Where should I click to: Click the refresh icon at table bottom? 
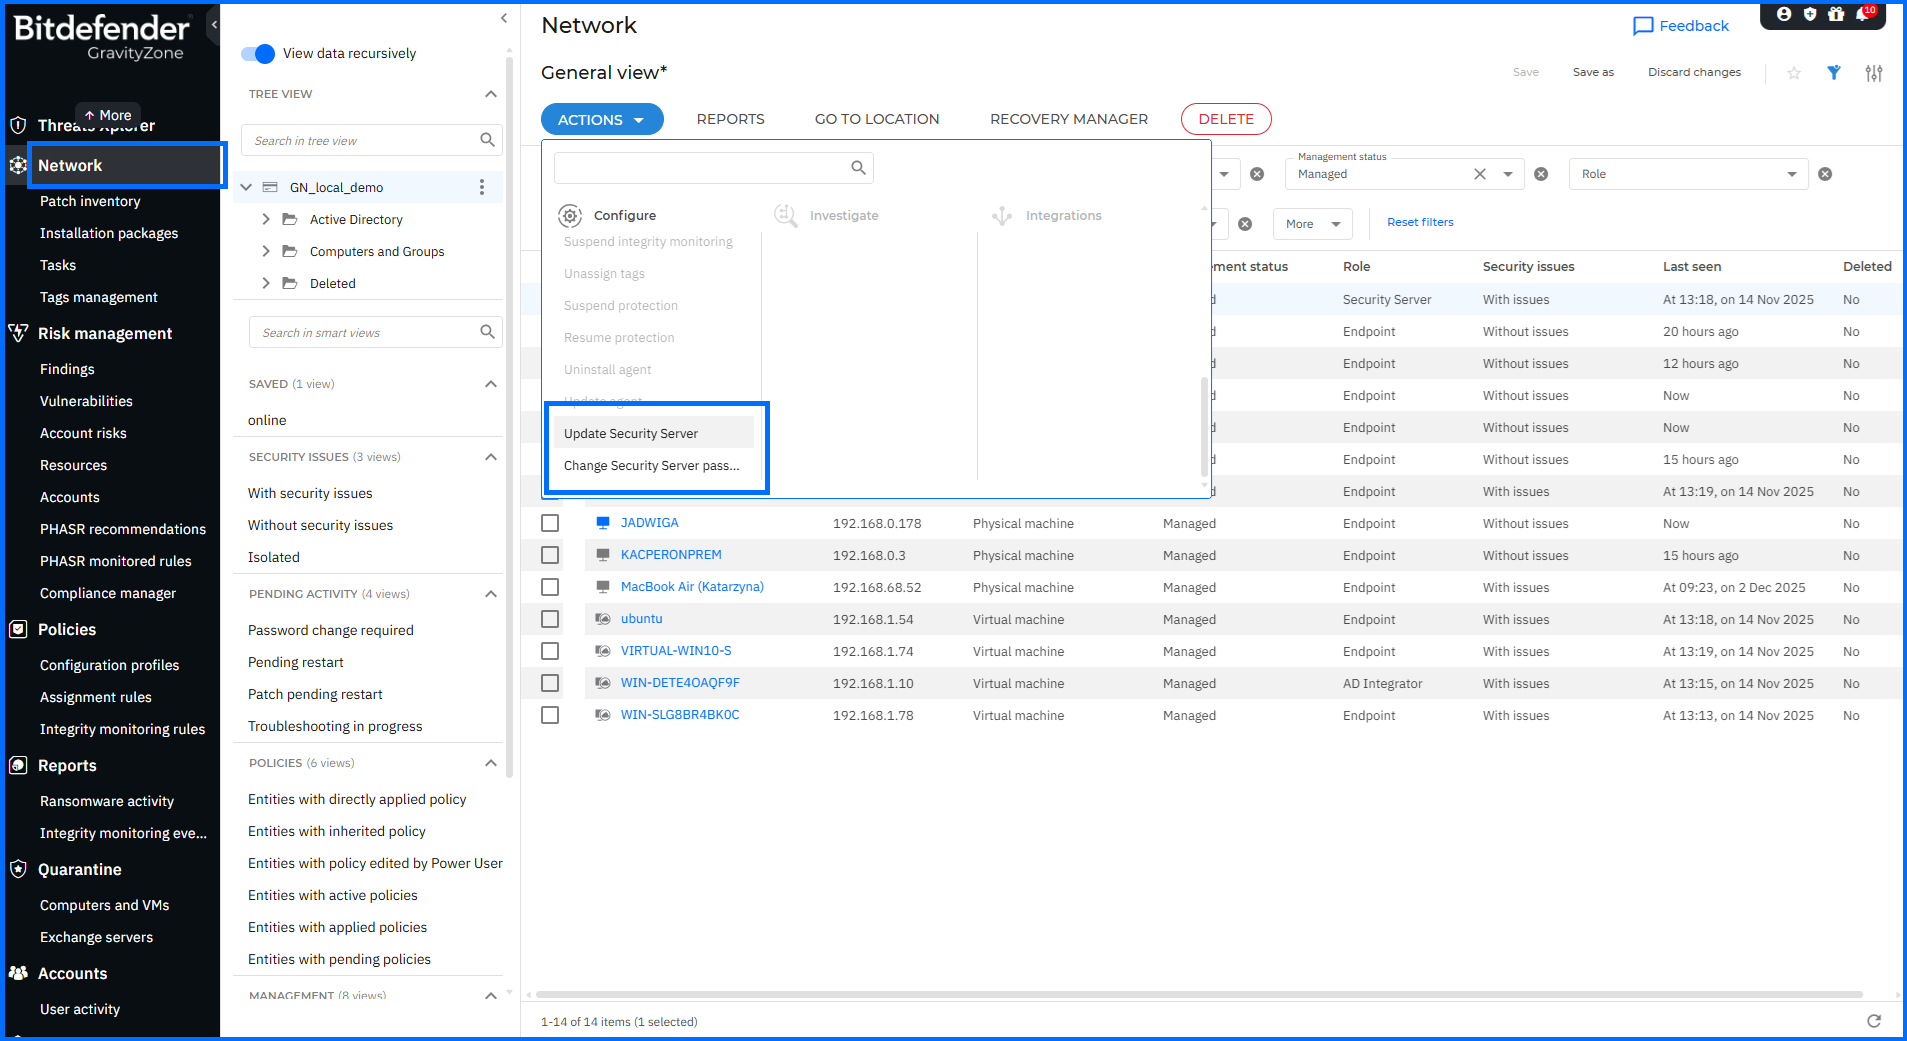[1874, 1021]
